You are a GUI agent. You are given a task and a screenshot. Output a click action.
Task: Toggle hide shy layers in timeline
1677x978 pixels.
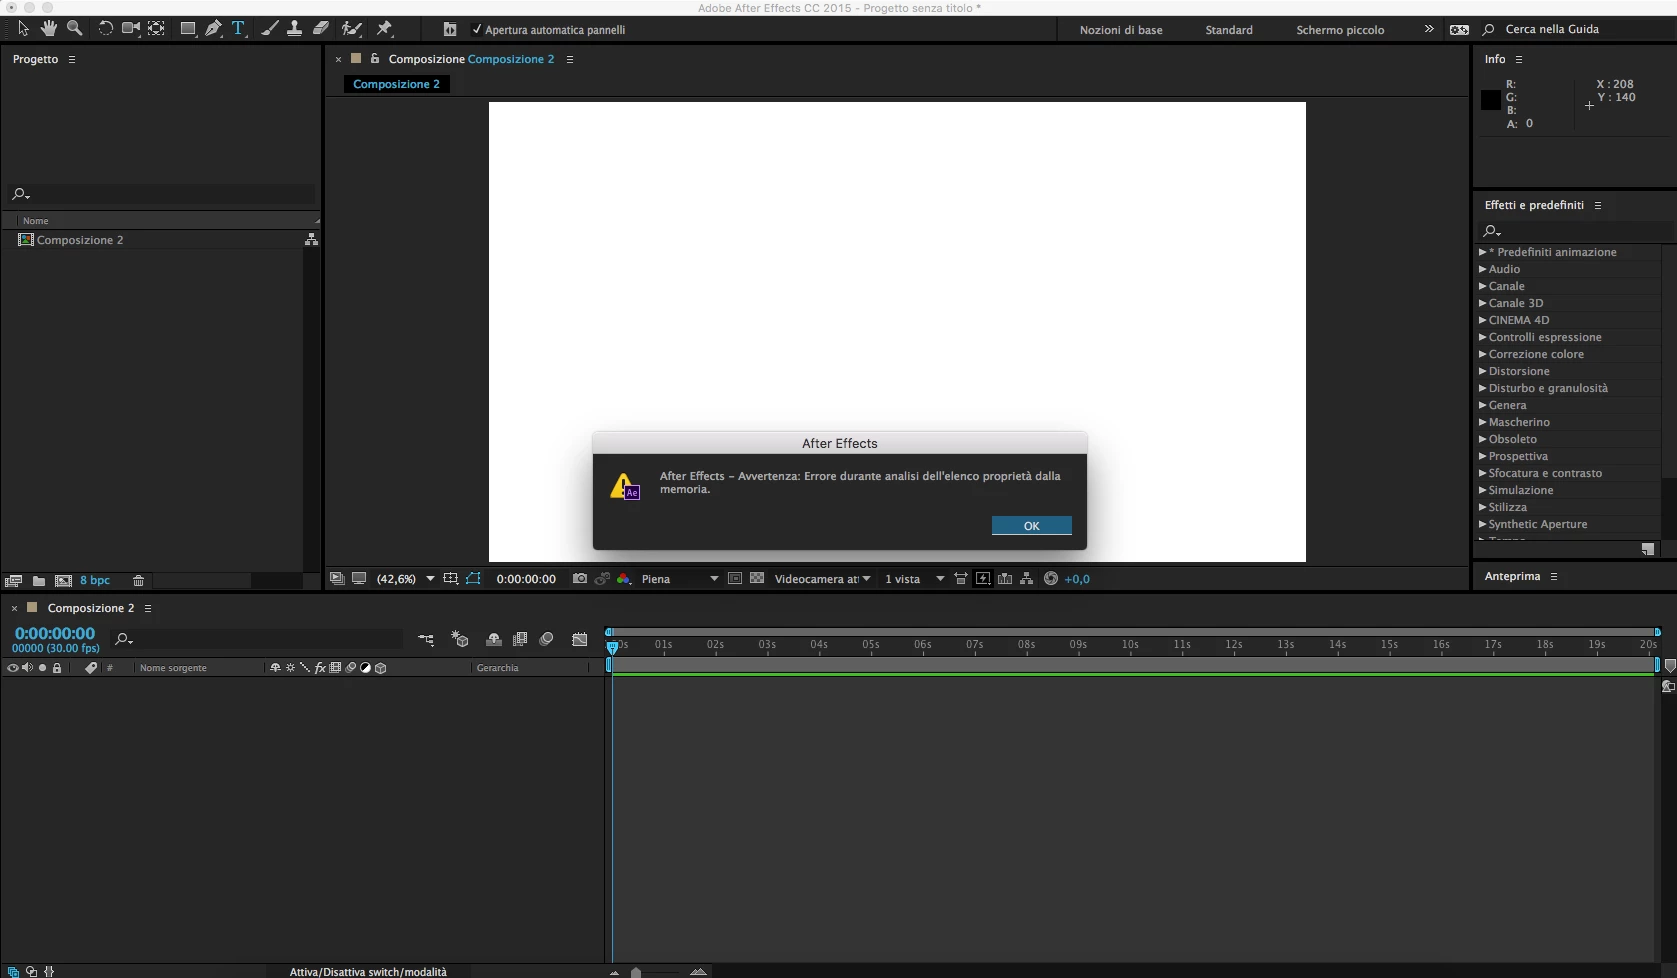tap(493, 639)
